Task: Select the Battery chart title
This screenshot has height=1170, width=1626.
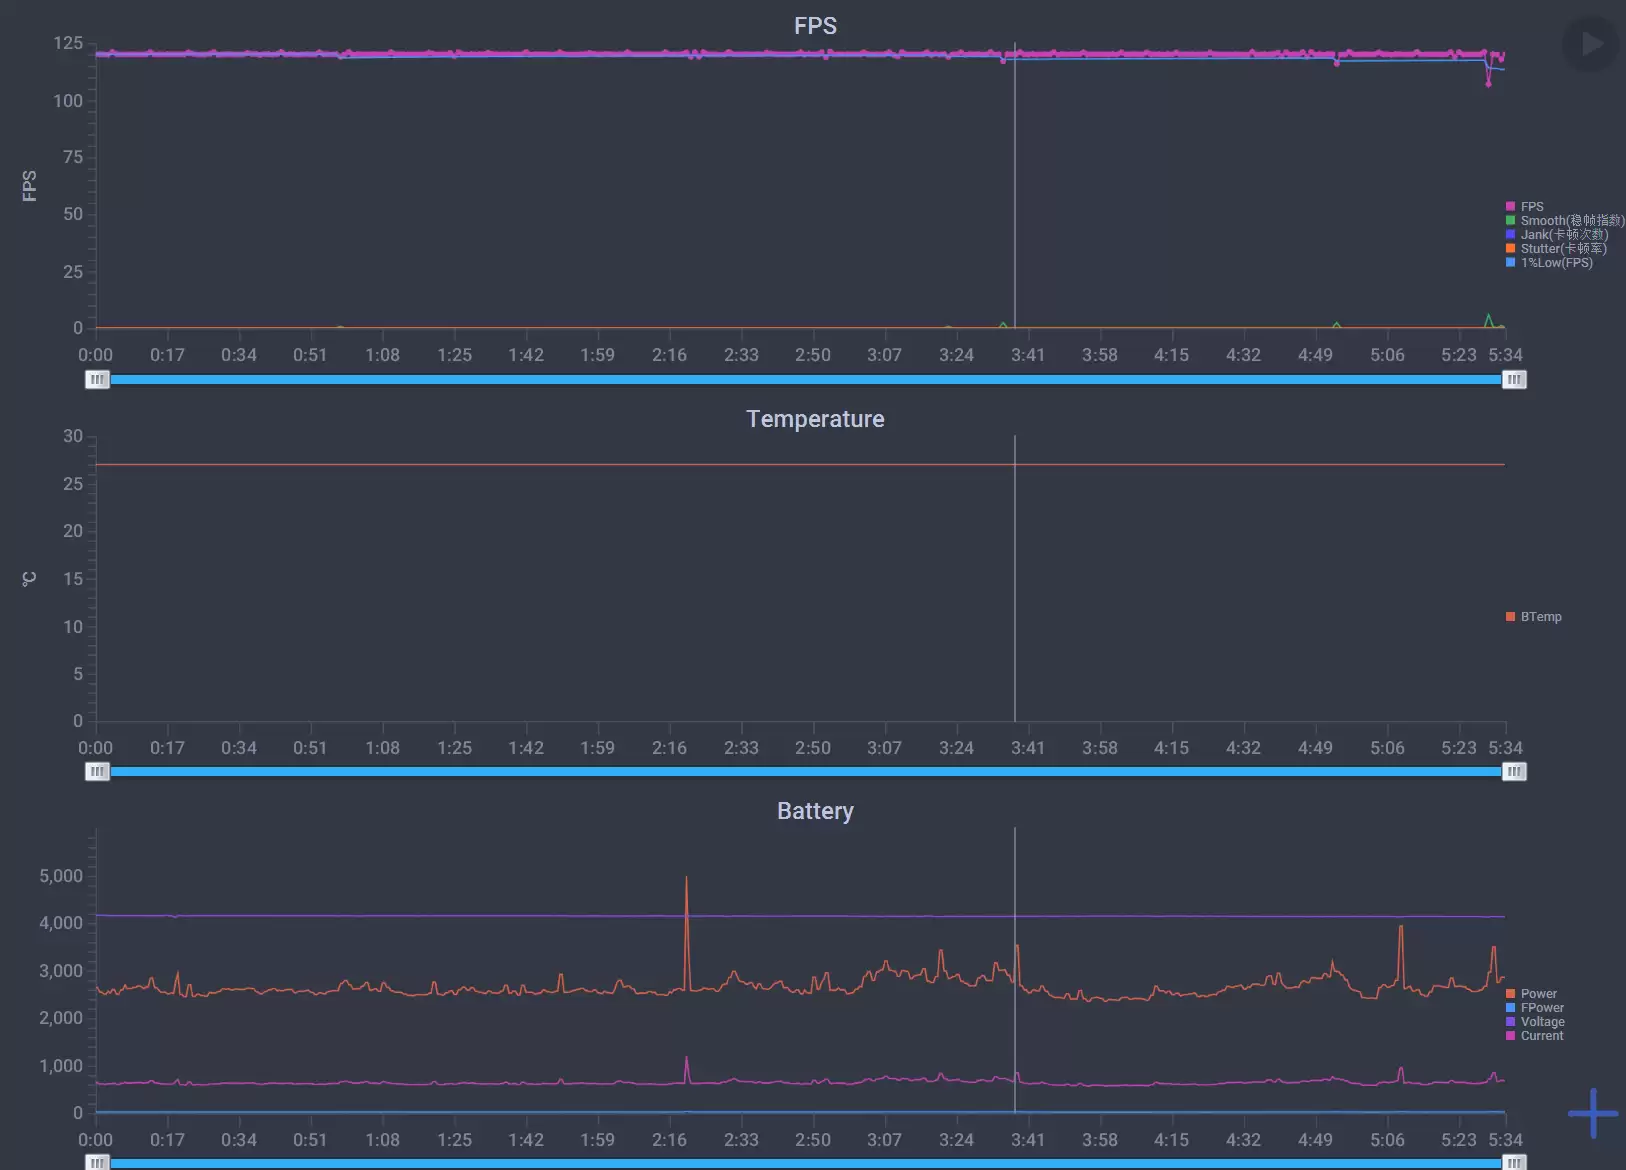Action: (815, 811)
